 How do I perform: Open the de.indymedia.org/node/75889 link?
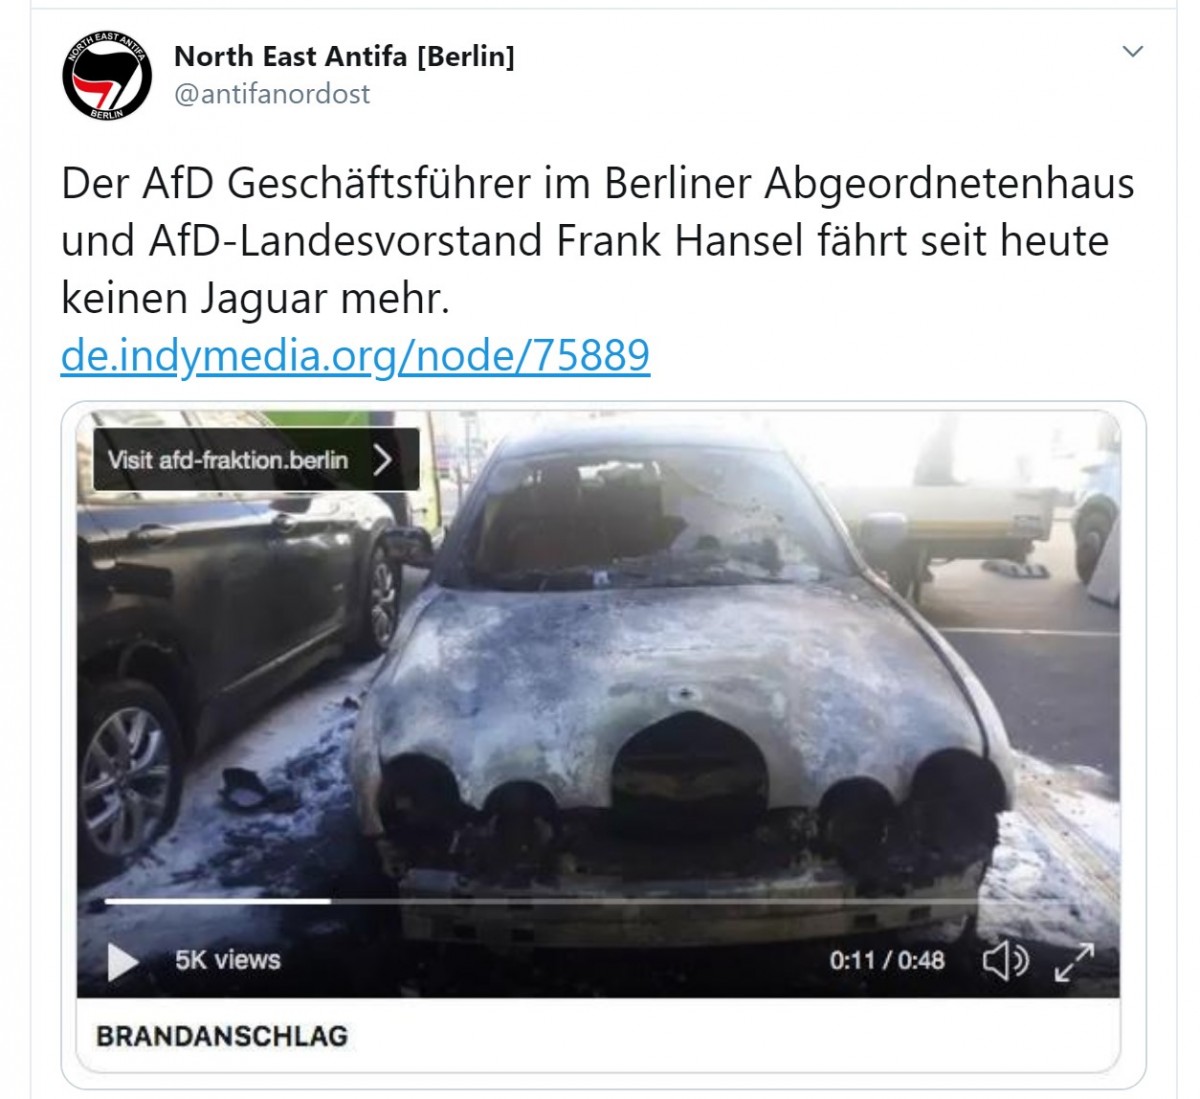(x=355, y=355)
